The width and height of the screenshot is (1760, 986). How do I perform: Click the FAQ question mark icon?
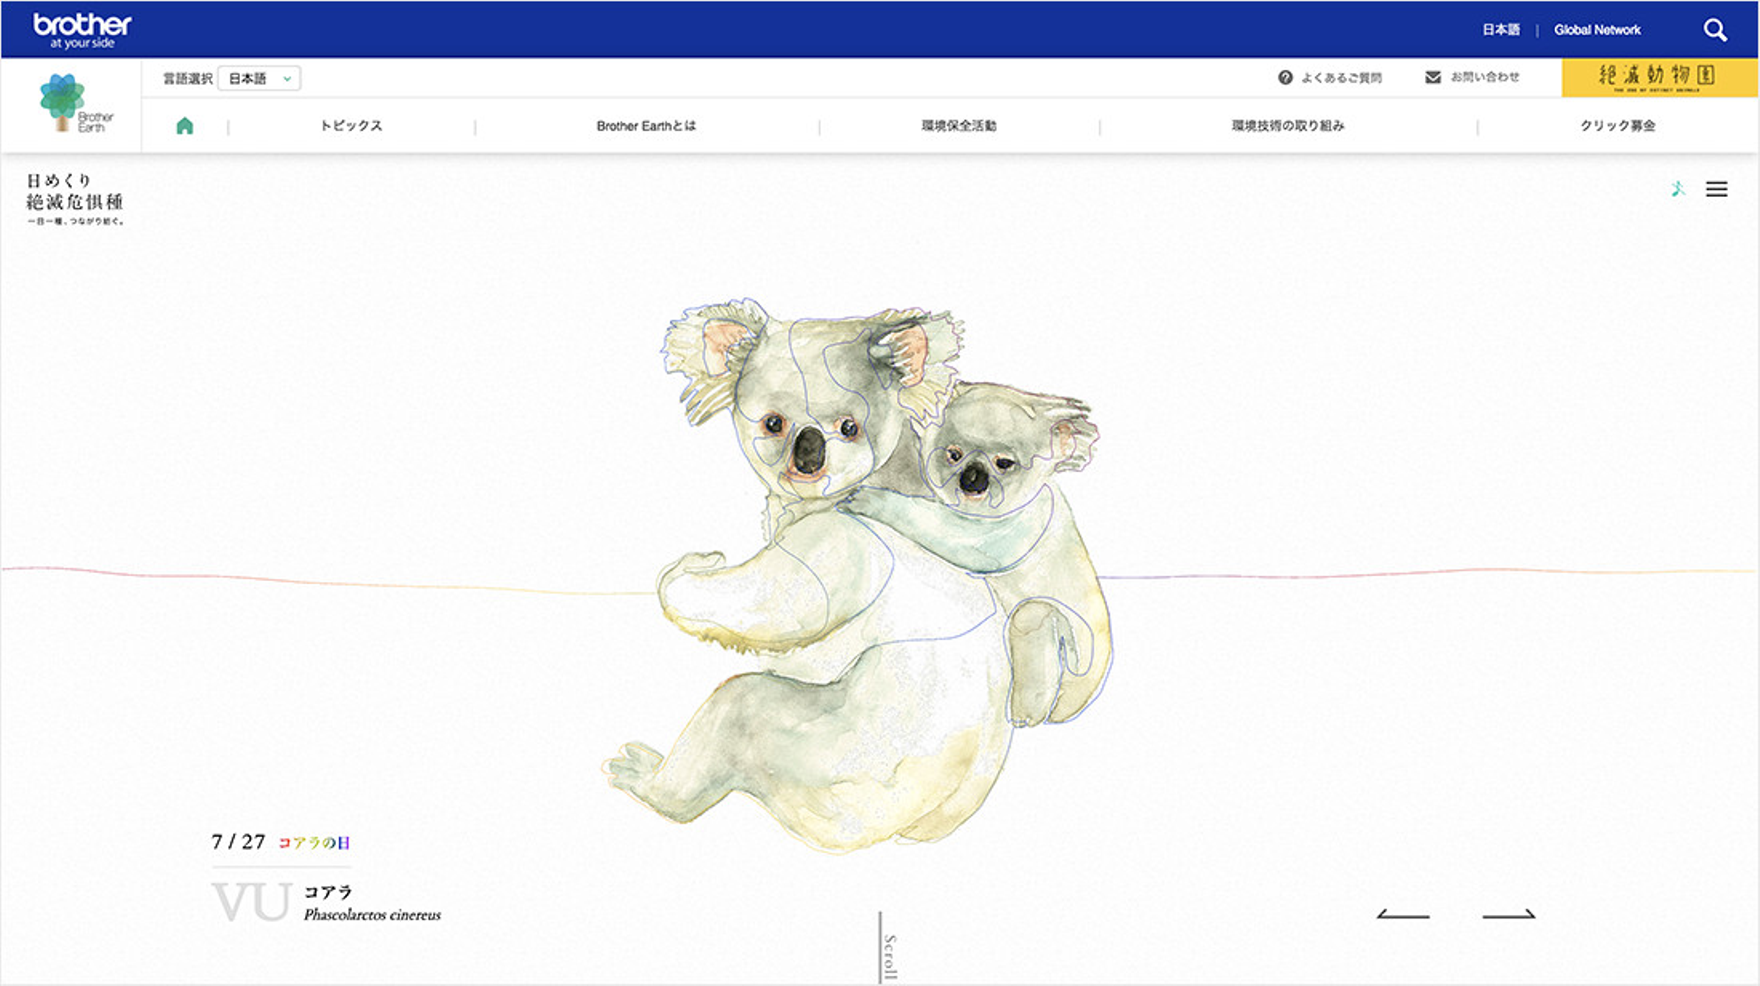coord(1285,78)
